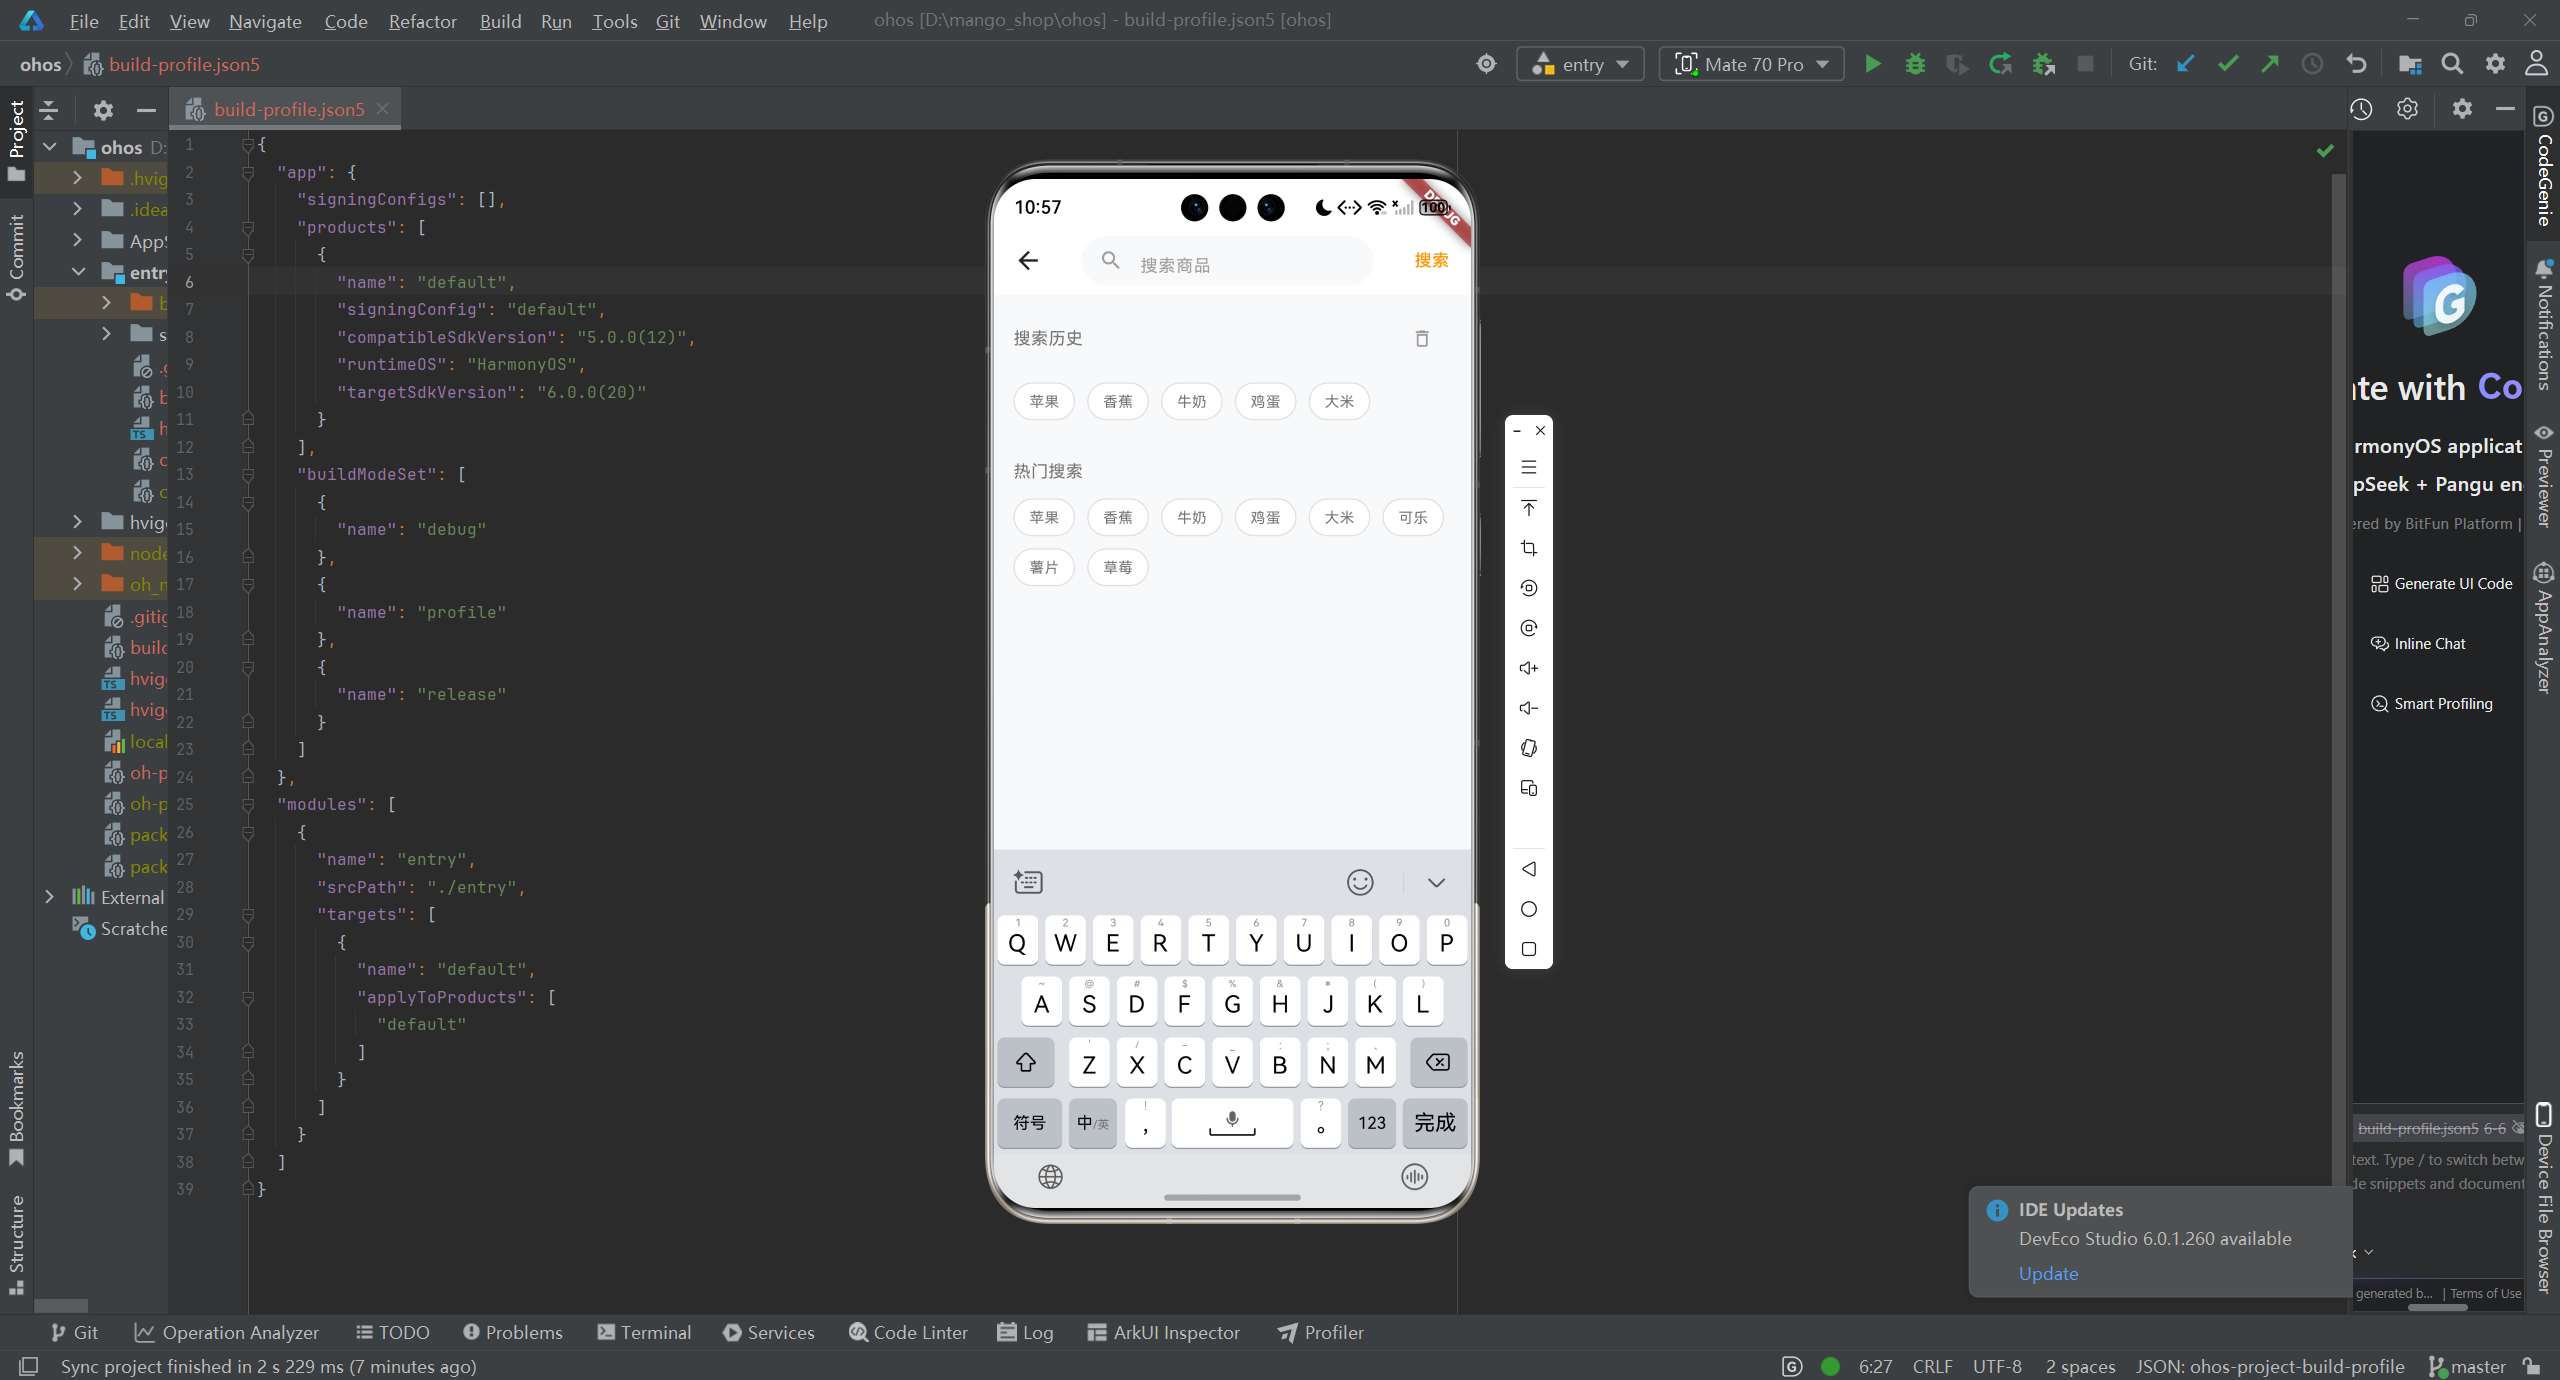Open the Mate 70 Pro device dropdown
Viewport: 2560px width, 1380px height.
pos(1752,64)
